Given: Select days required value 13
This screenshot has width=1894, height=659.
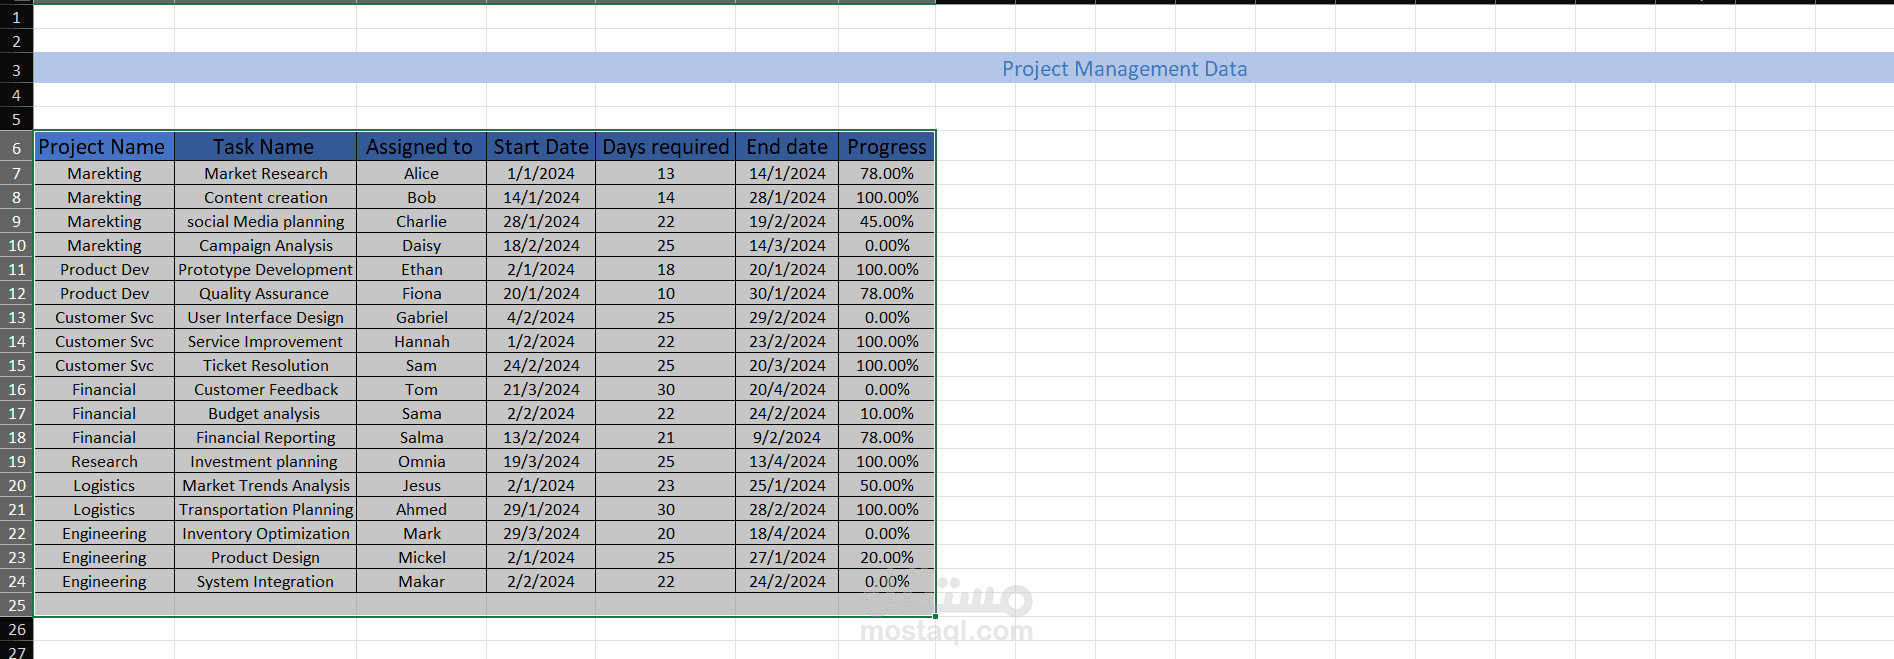Looking at the screenshot, I should pyautogui.click(x=665, y=173).
